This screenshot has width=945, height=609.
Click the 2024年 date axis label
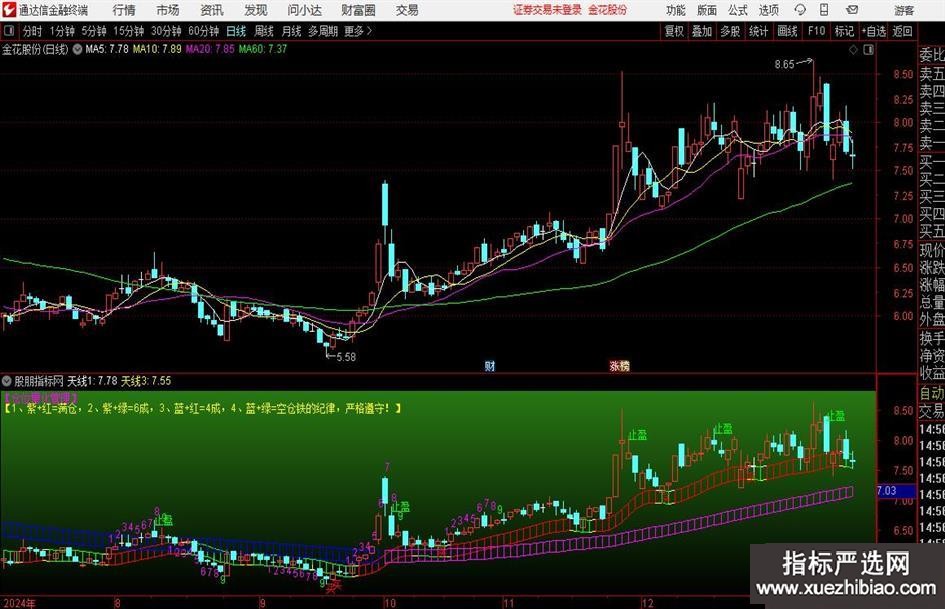[x=19, y=603]
